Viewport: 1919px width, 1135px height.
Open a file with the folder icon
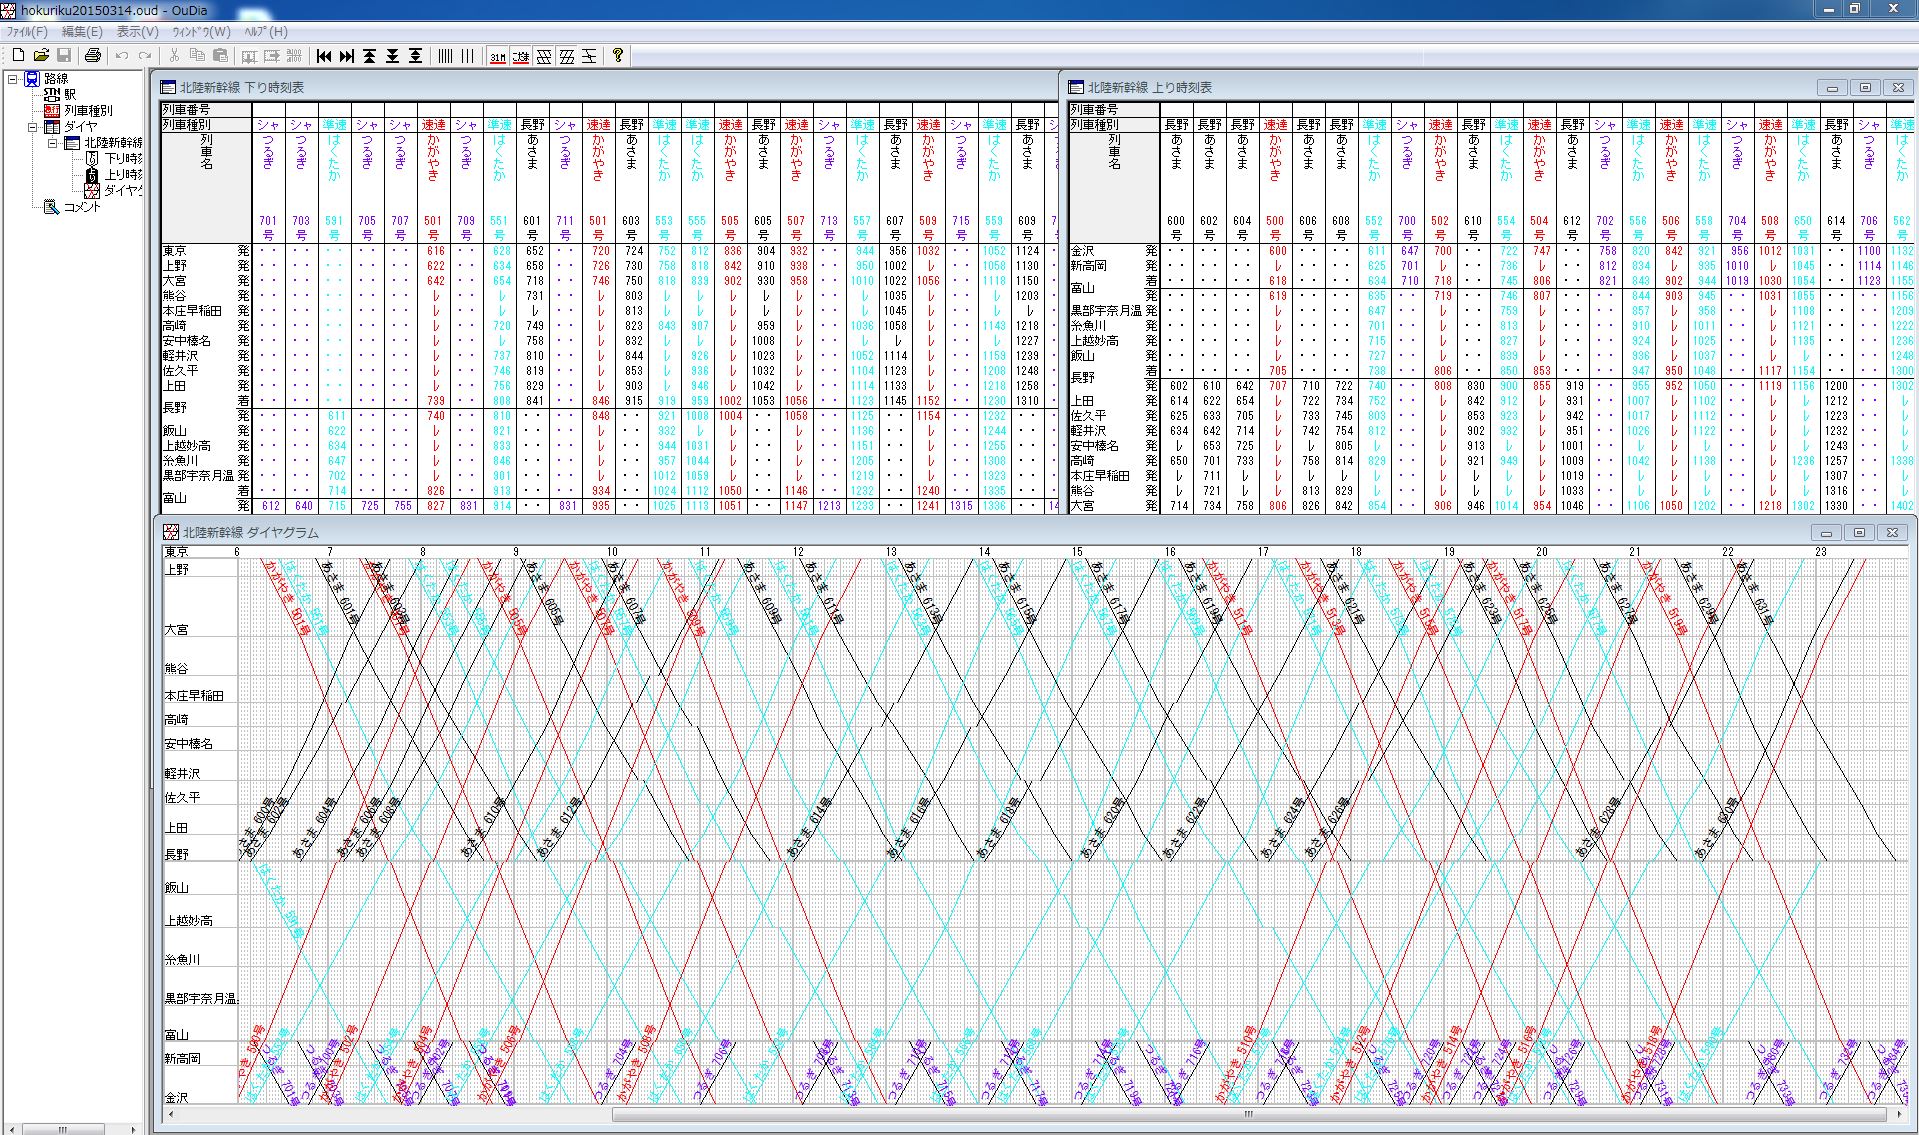(x=41, y=56)
